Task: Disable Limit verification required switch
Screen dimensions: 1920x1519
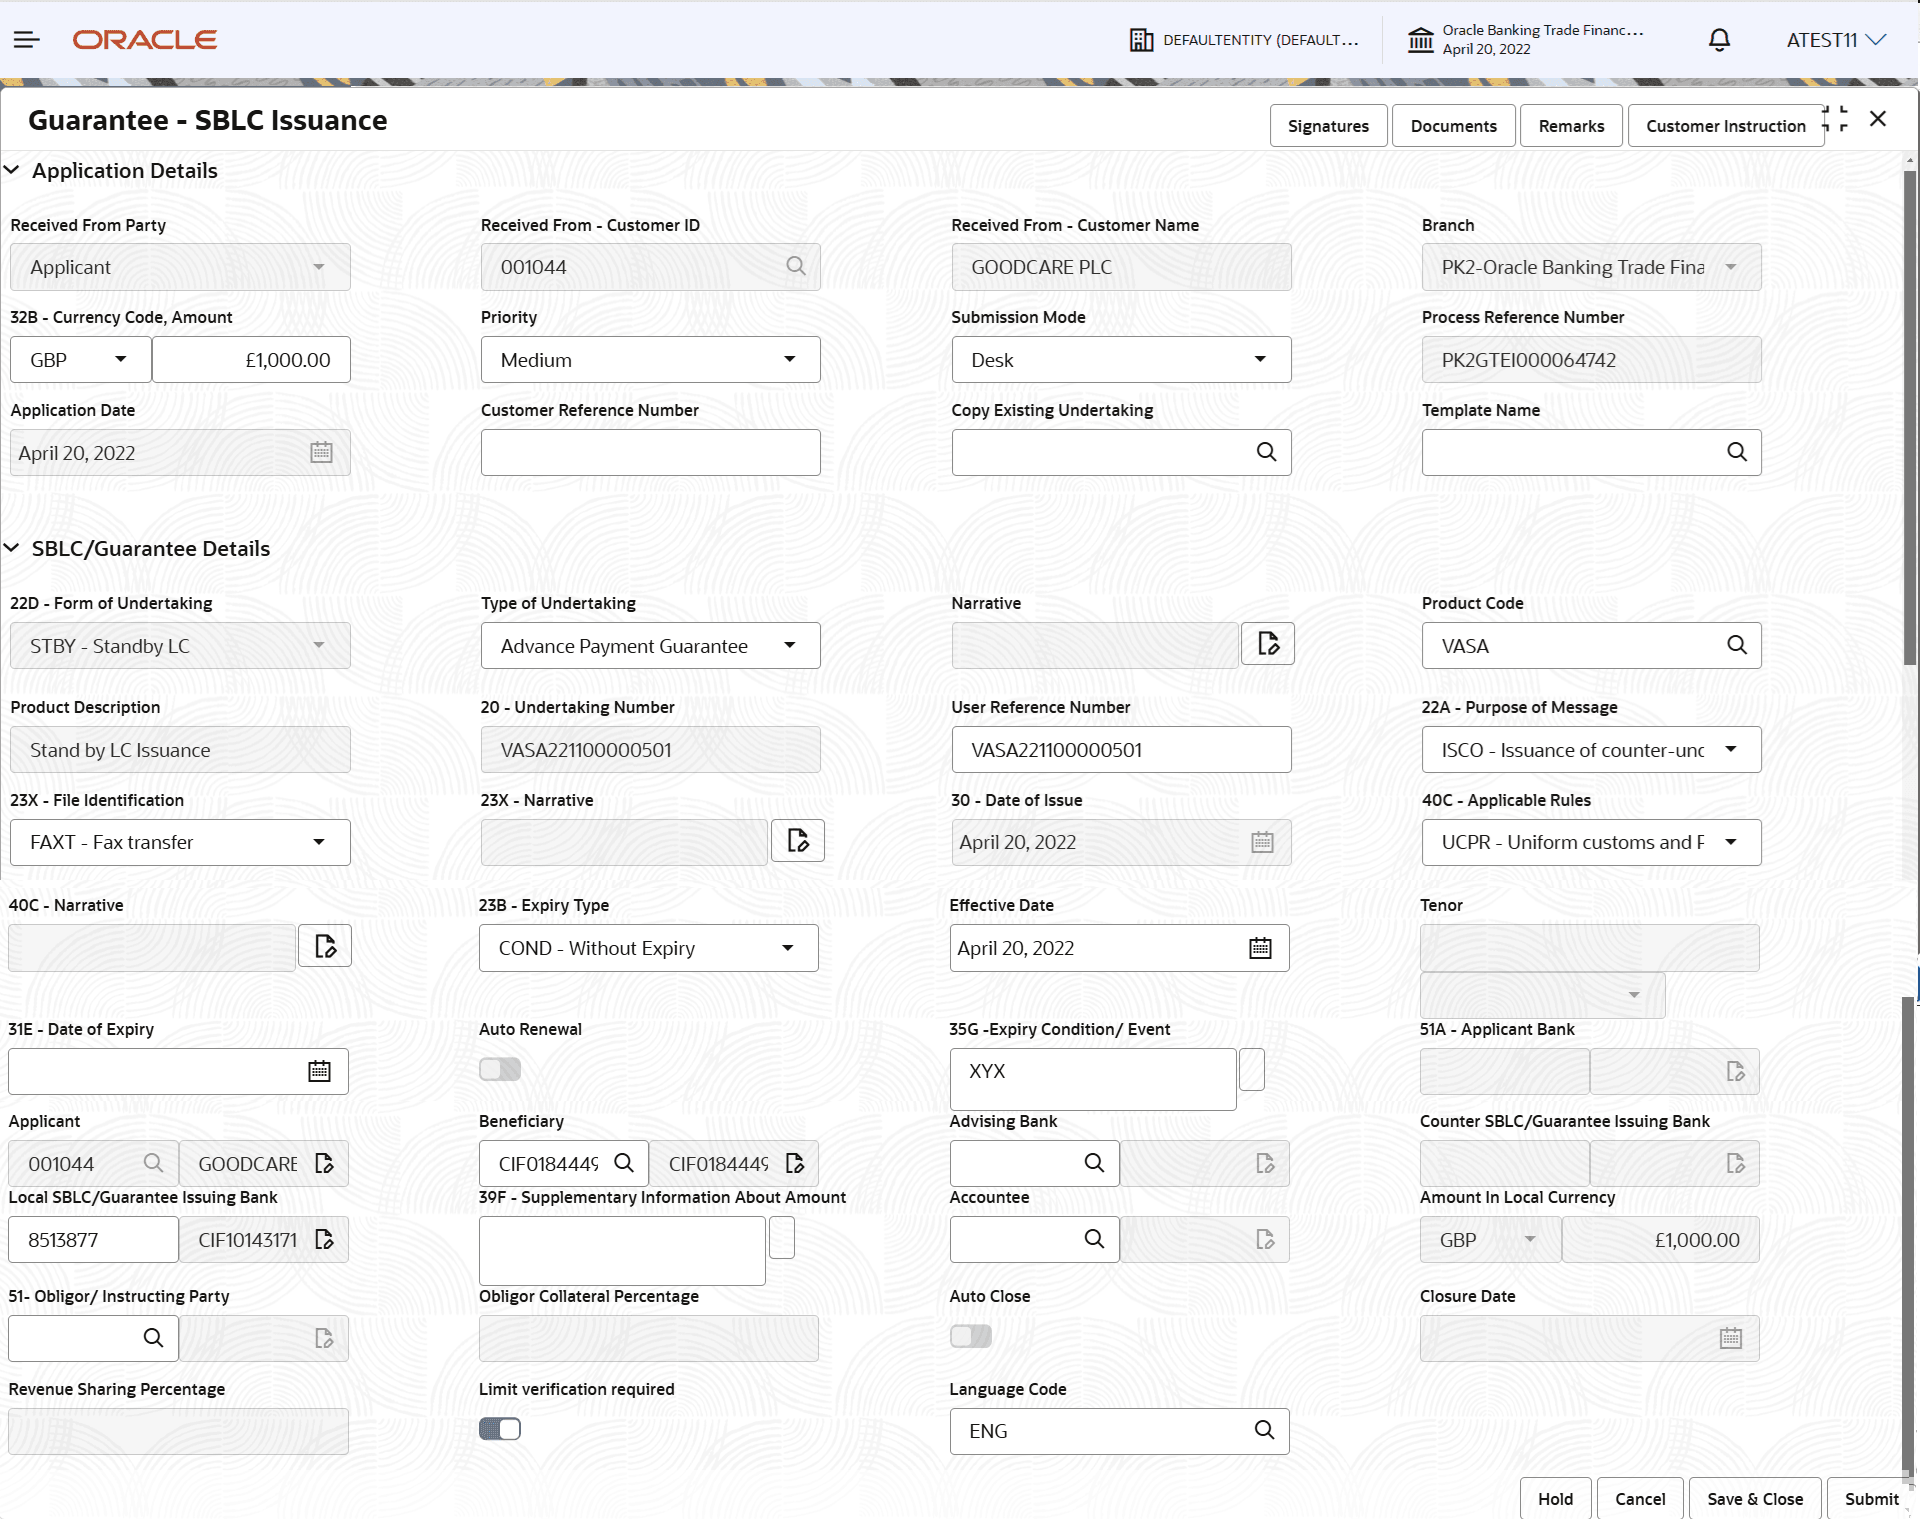Action: [500, 1429]
